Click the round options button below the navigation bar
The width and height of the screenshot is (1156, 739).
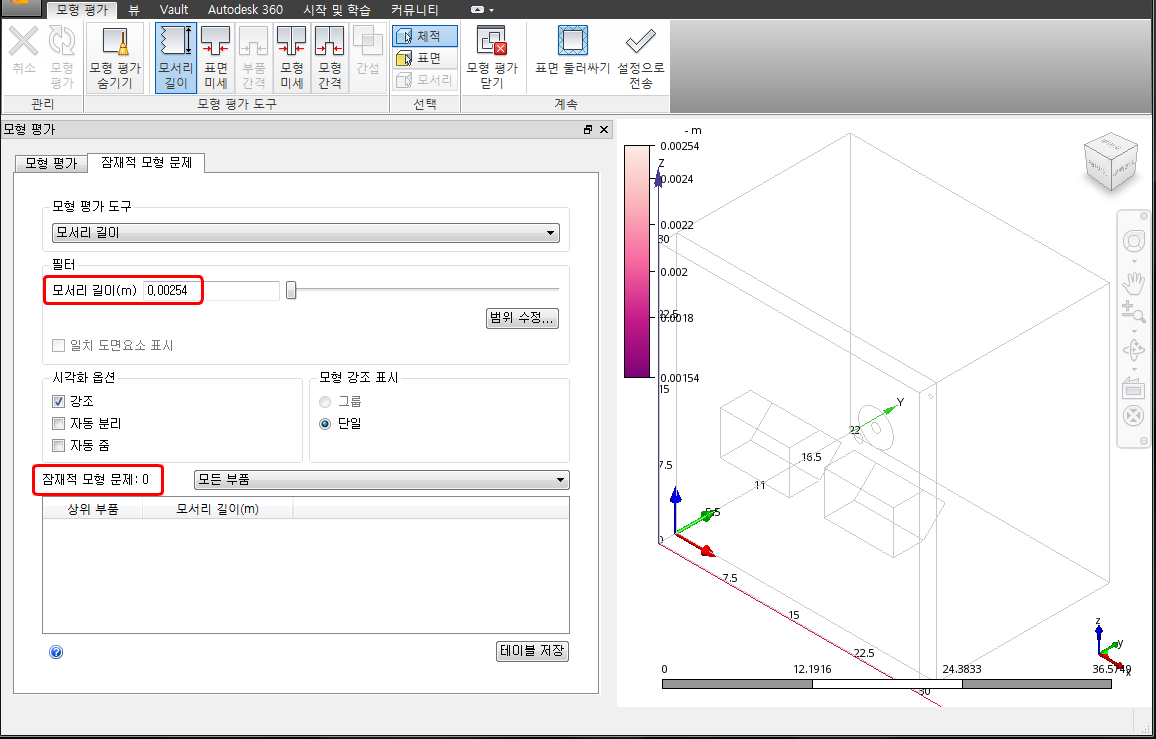[1143, 441]
